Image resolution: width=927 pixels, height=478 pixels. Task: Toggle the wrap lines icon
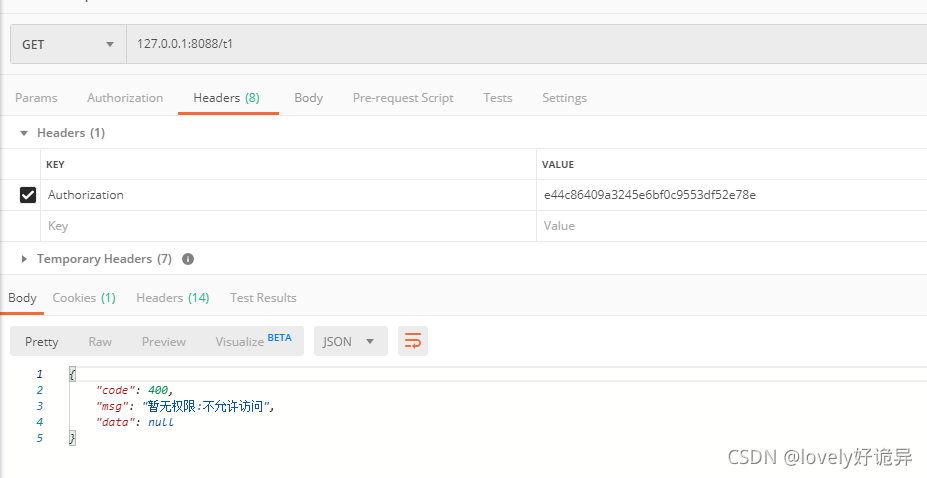coord(413,341)
